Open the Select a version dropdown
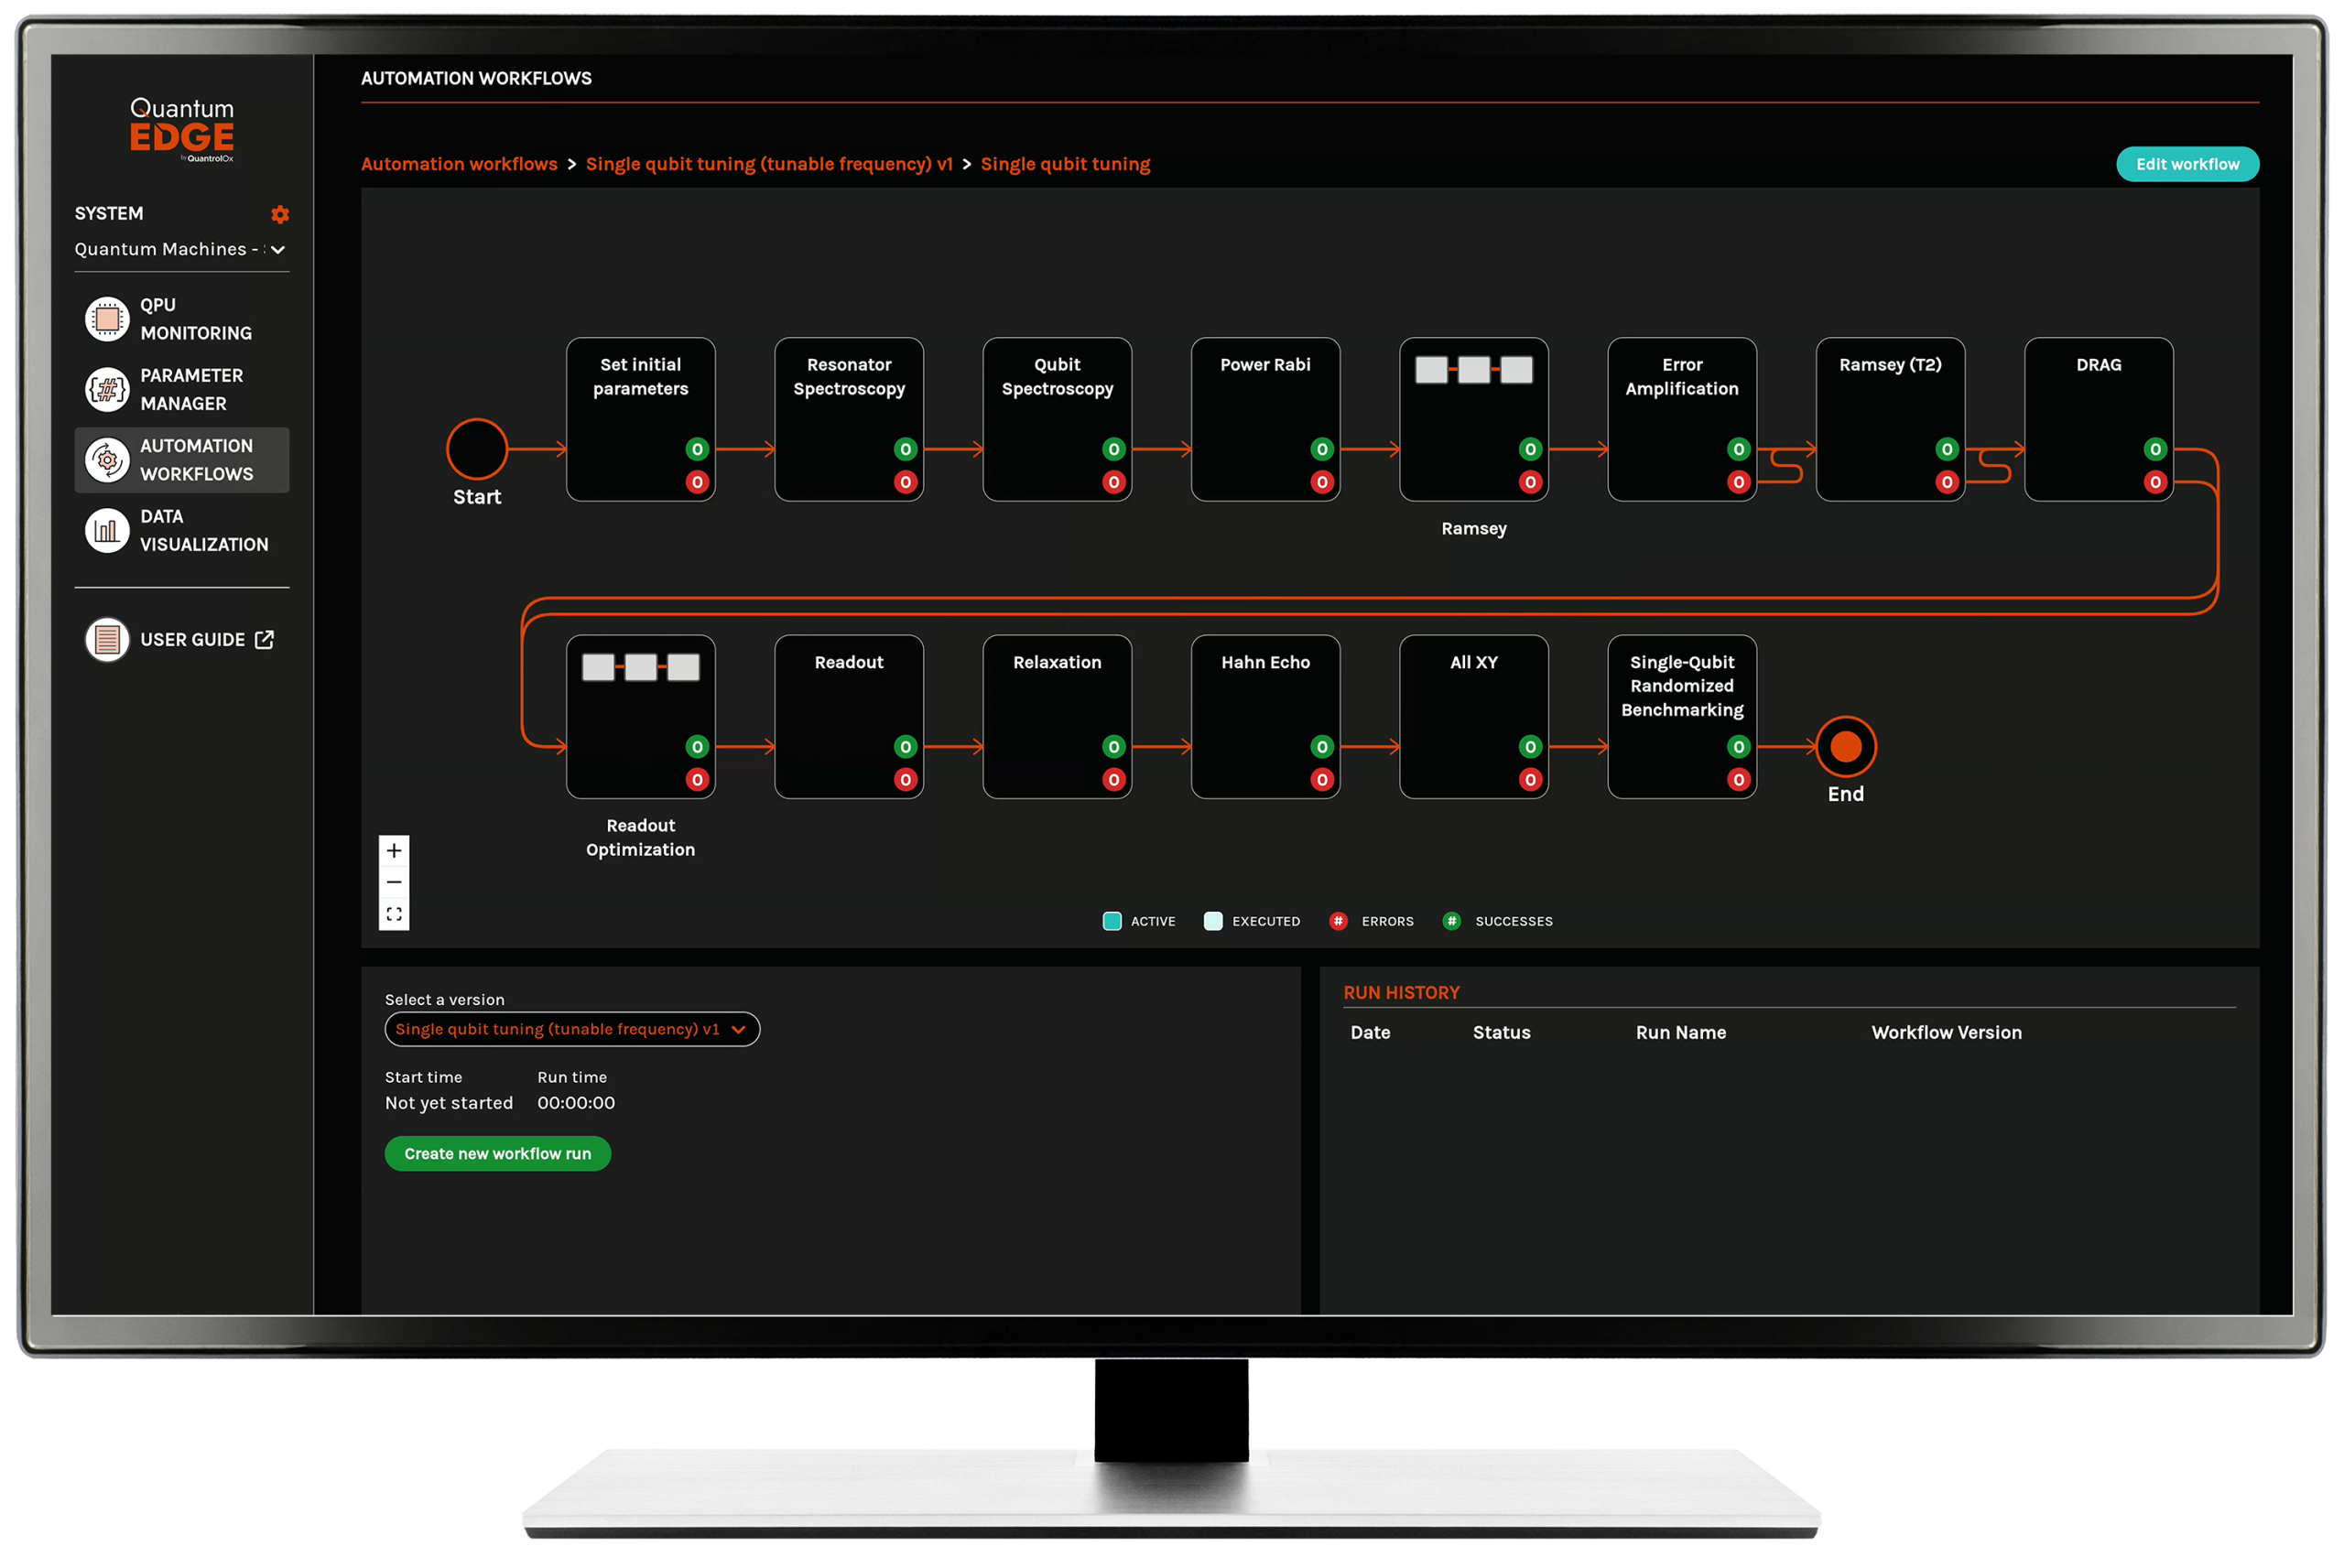Screen dimensions: 2344x1568 coord(572,1029)
